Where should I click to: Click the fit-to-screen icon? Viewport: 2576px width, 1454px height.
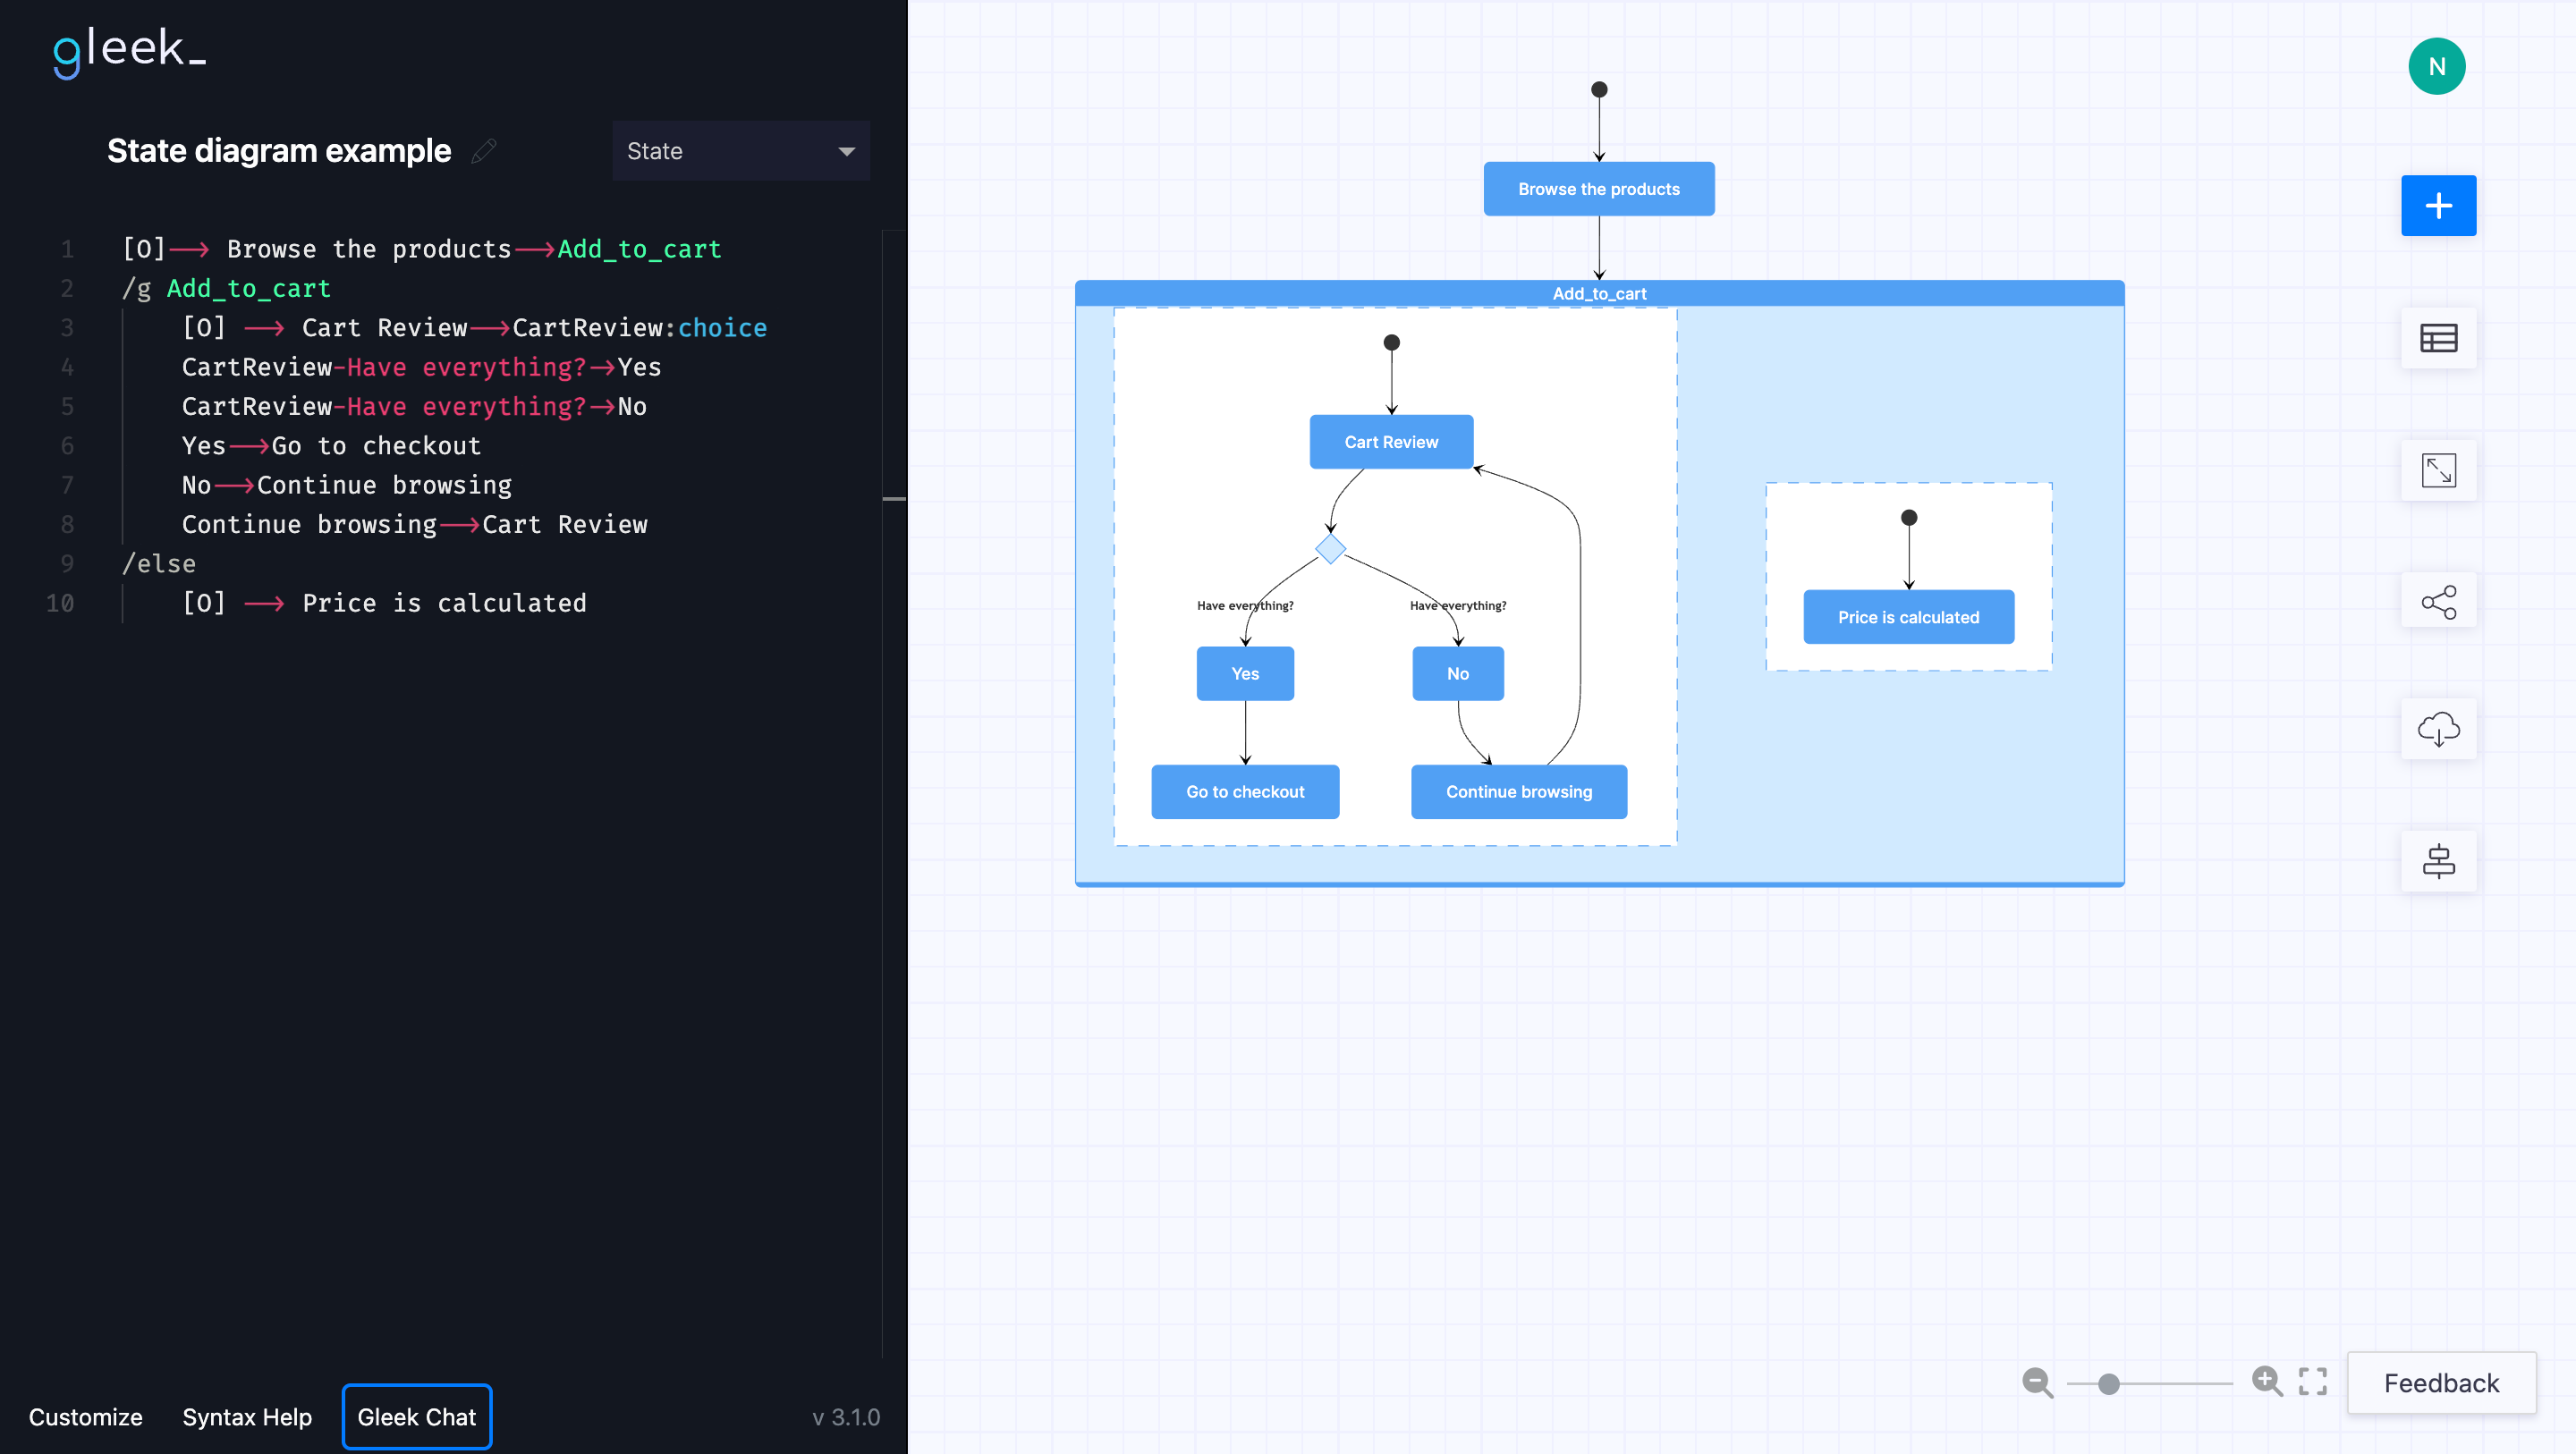click(2312, 1382)
